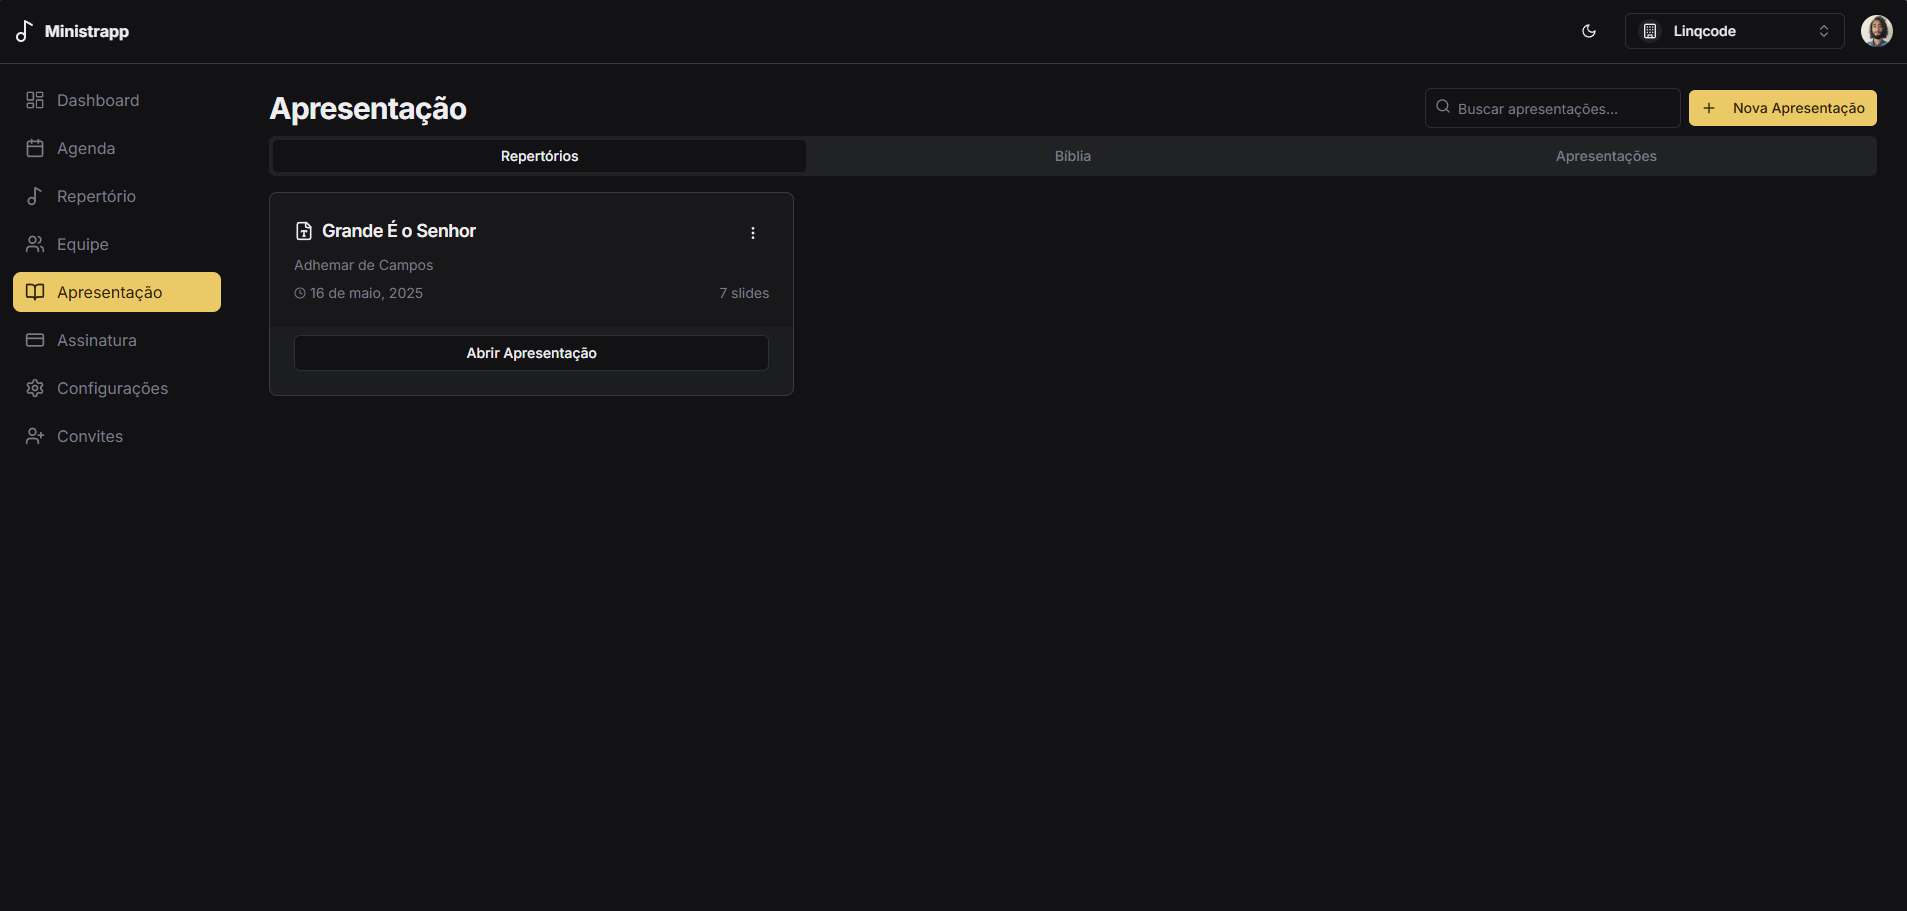Screen dimensions: 1907x911
Task: Click the Assinatura card icon
Action: click(x=35, y=340)
